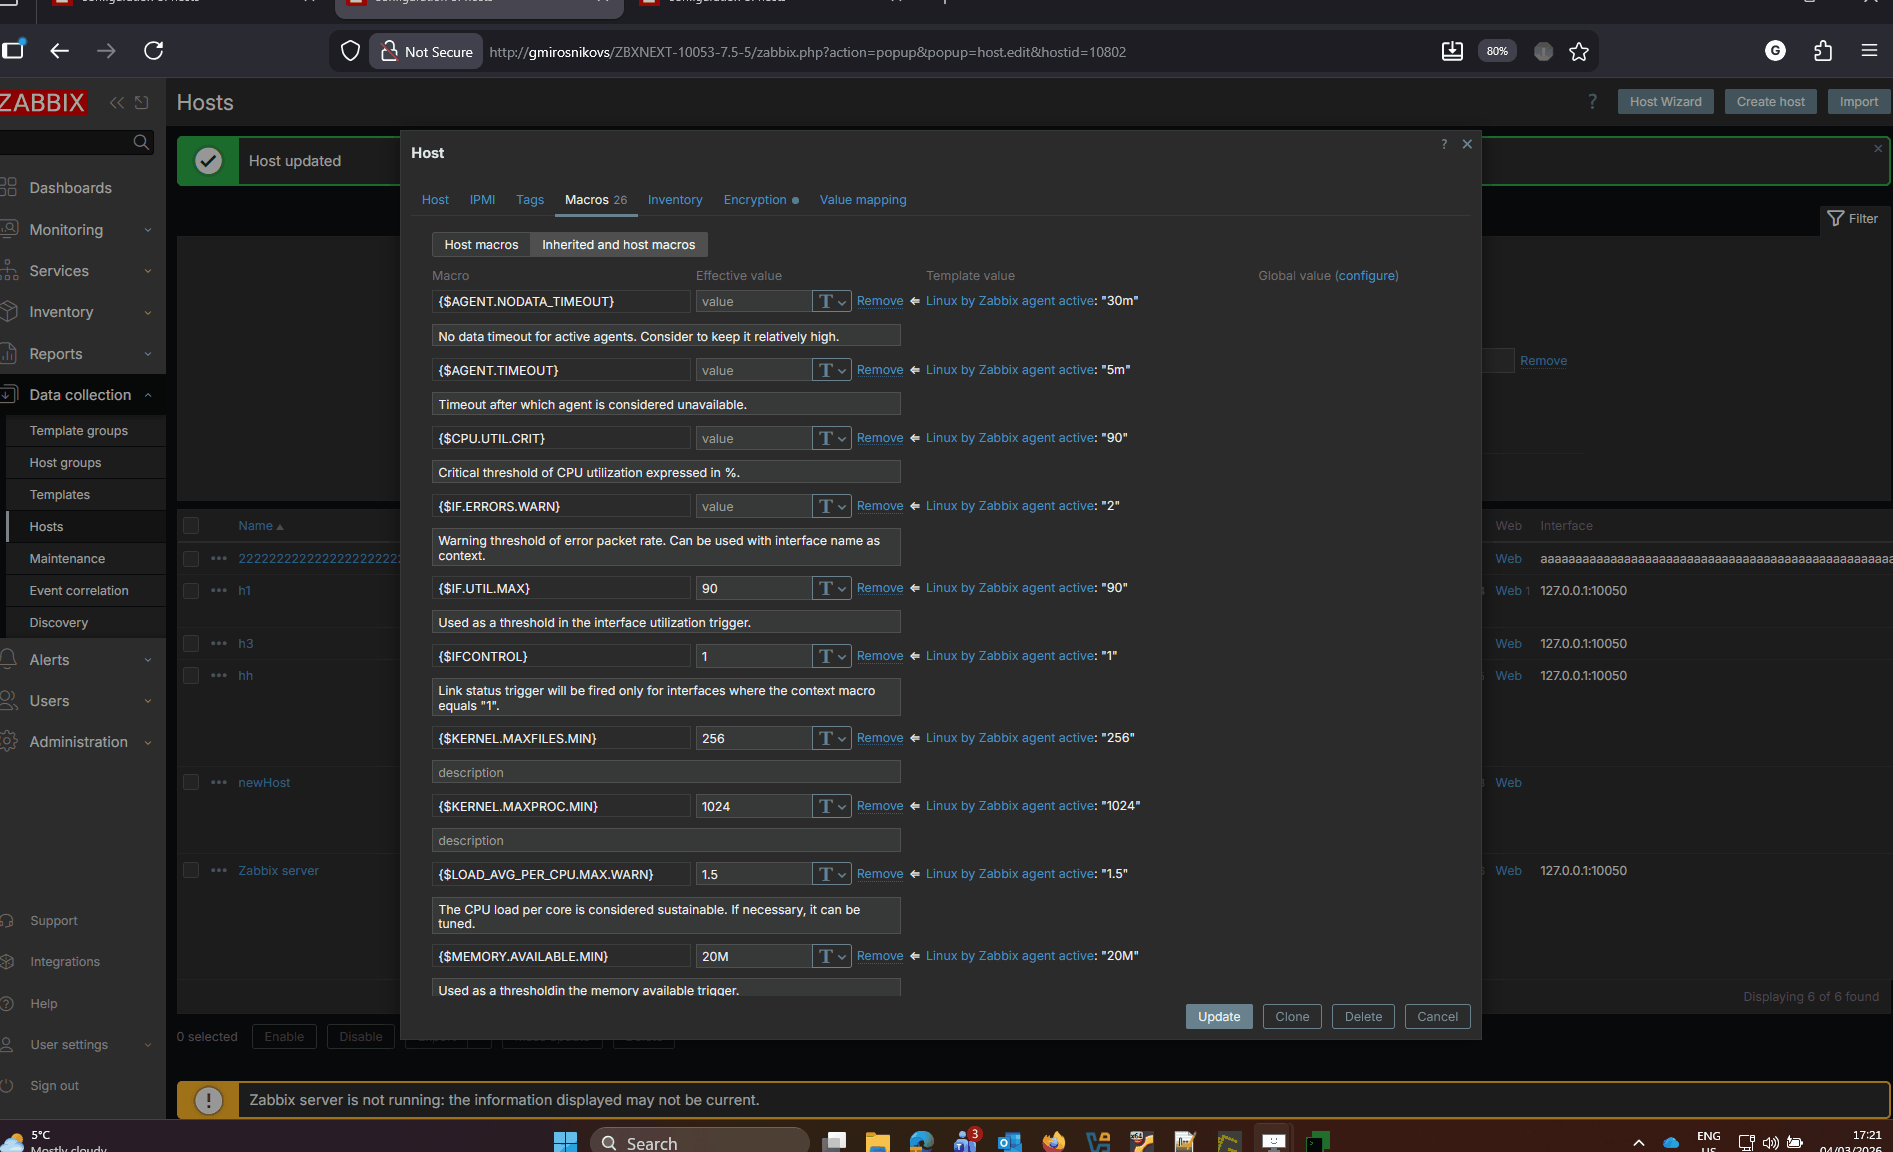Open the browser extensions puzzle icon
The image size is (1893, 1152).
tap(1822, 51)
